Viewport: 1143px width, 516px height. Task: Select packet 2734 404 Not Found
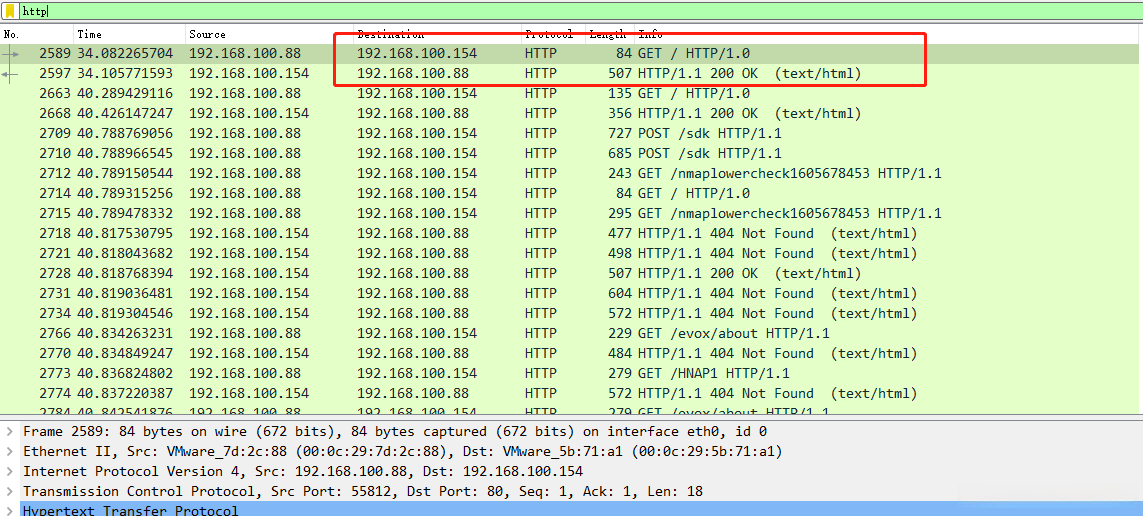[x=570, y=313]
